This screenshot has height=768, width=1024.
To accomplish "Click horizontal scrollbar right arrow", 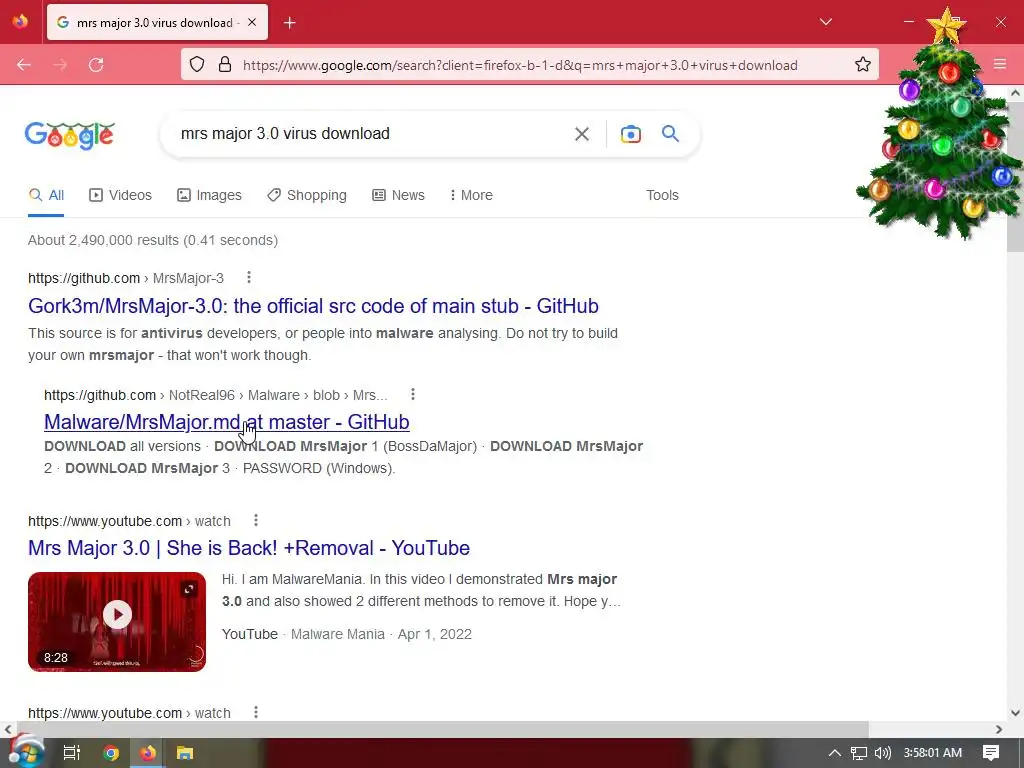I will click(999, 729).
